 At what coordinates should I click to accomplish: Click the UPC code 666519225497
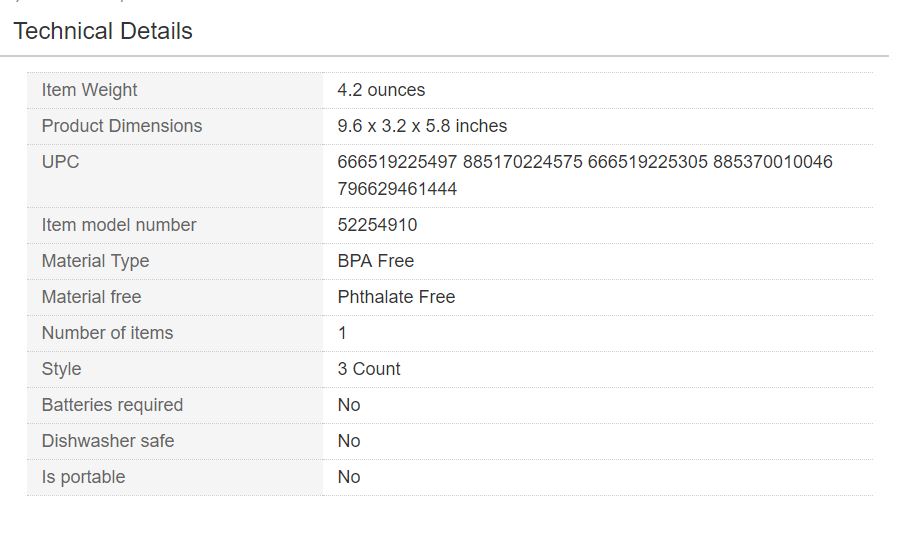click(397, 162)
